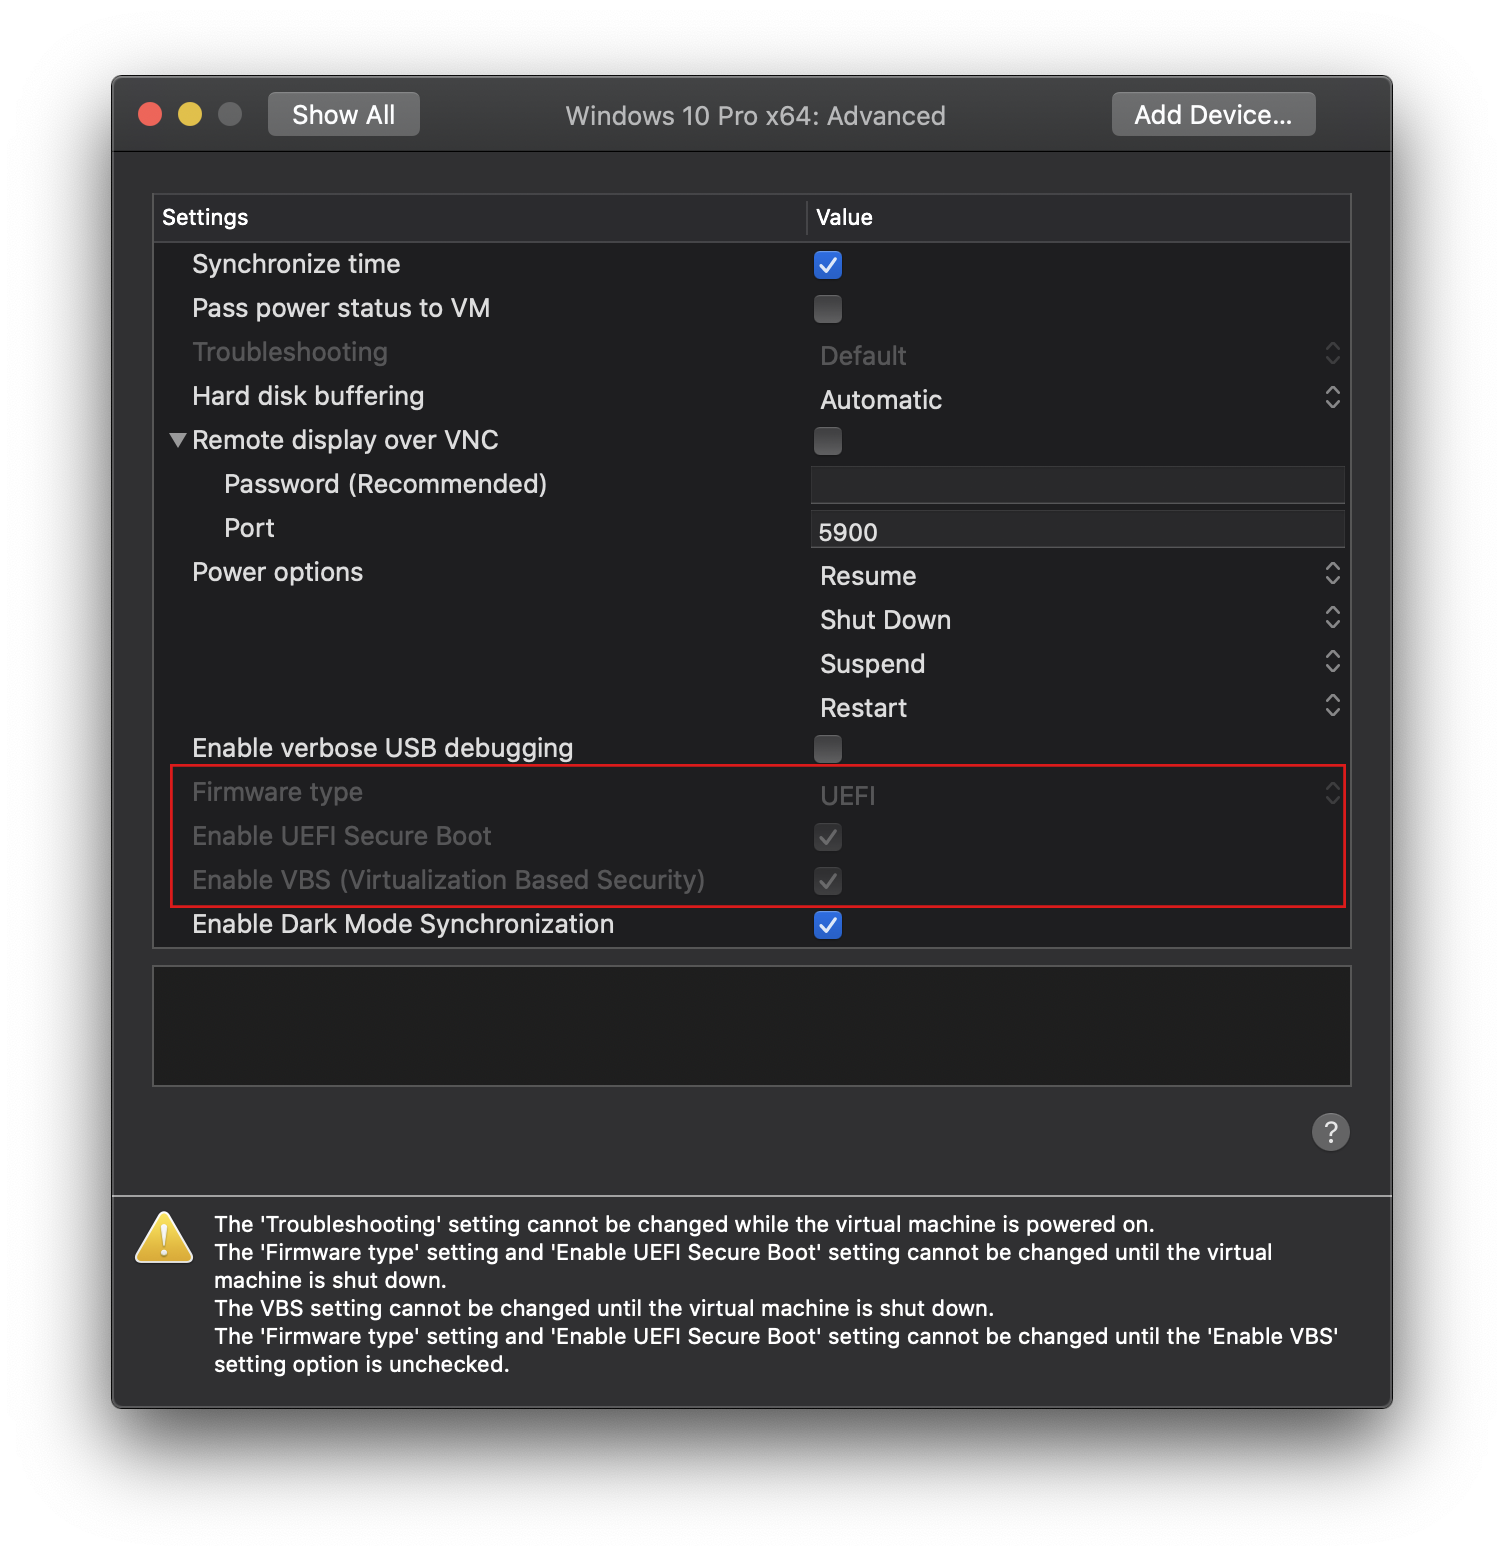Viewport: 1504px width, 1556px height.
Task: Select the Pass power status to VM label
Action: [341, 308]
